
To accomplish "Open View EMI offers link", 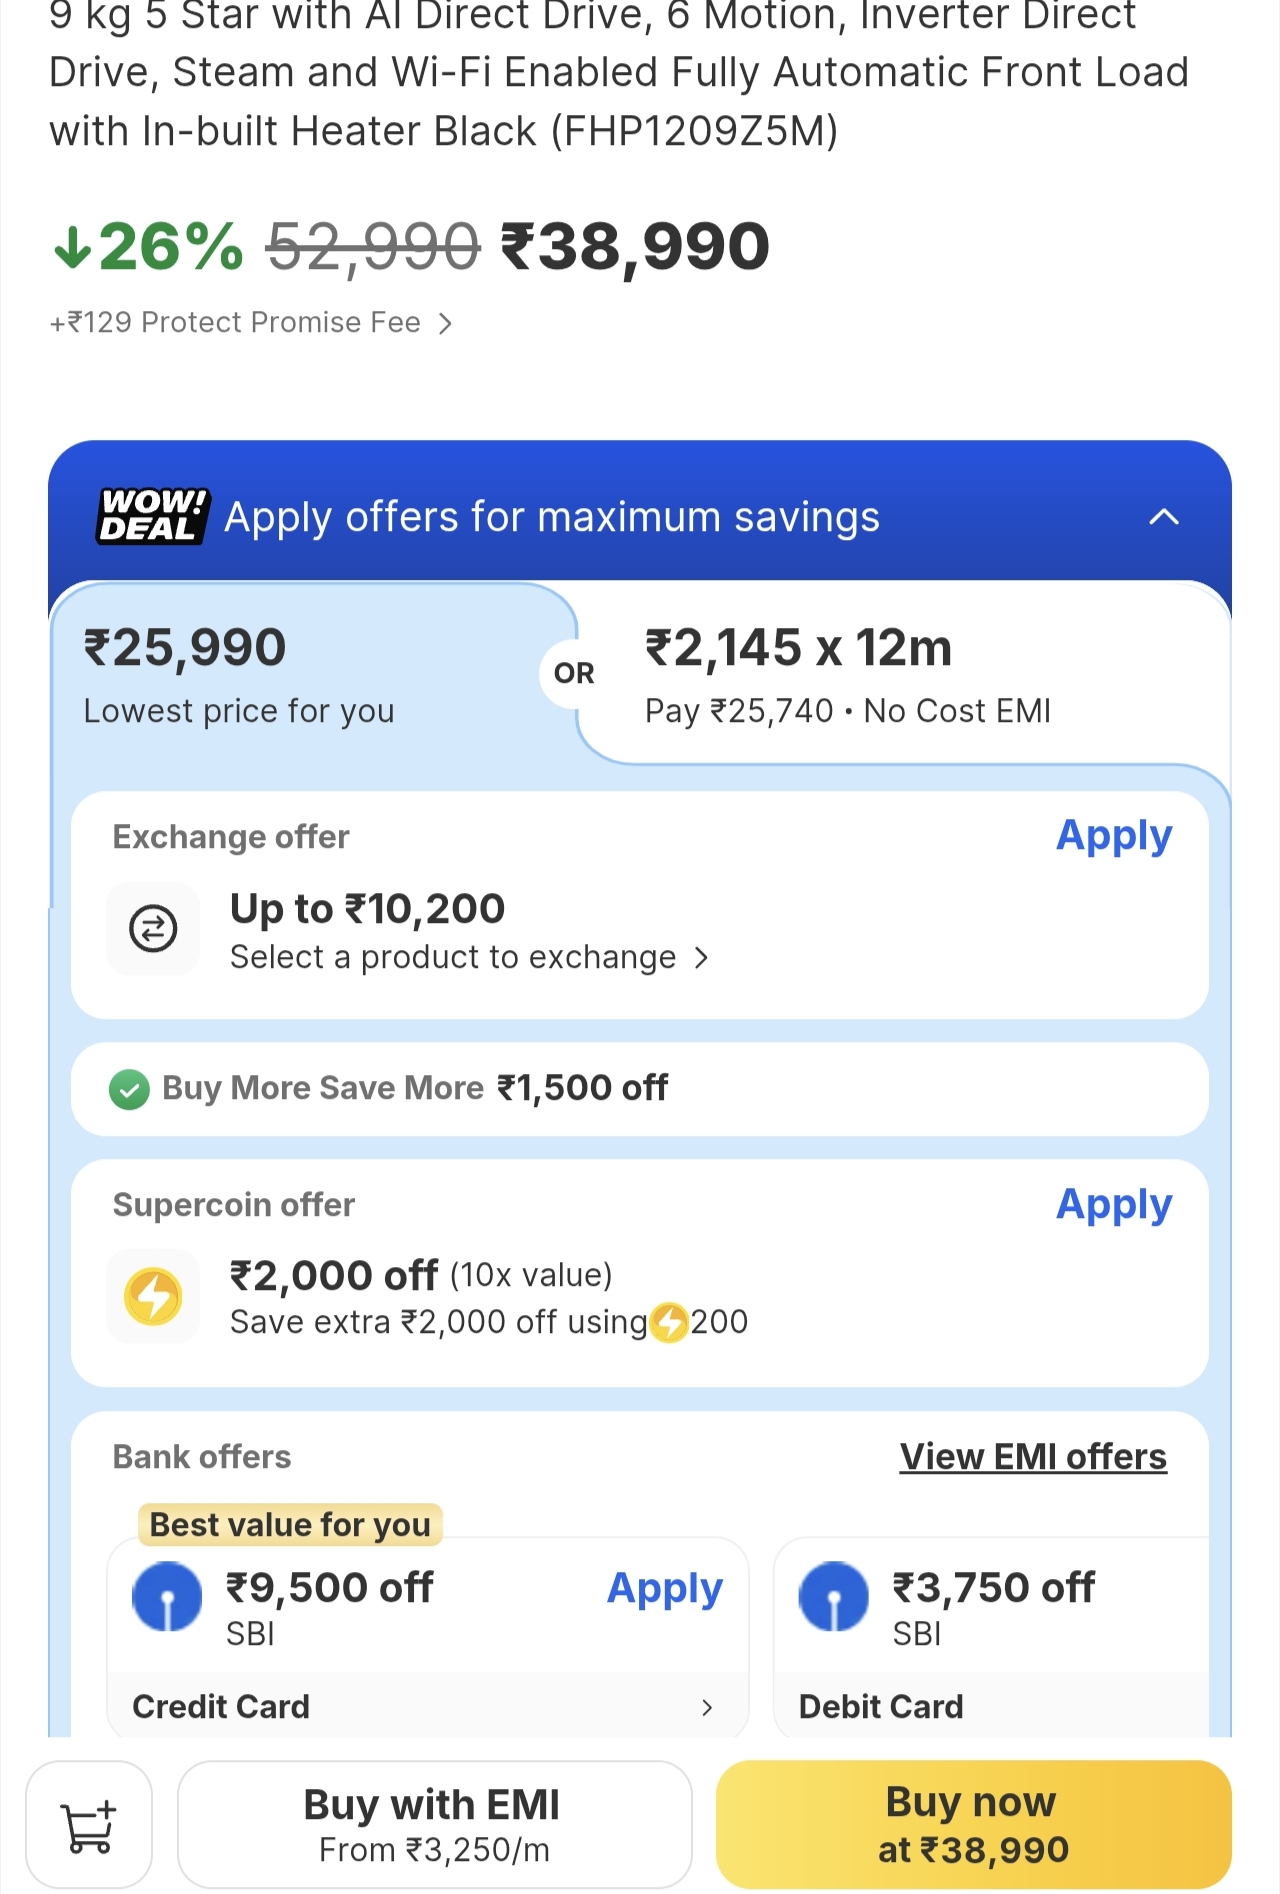I will click(1032, 1457).
